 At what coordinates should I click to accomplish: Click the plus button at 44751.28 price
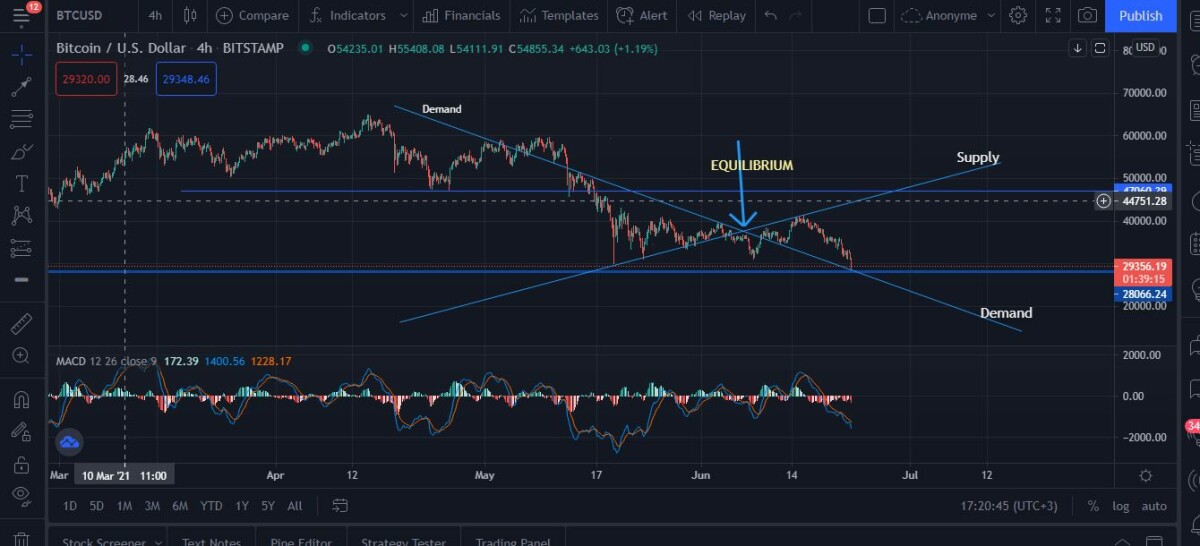click(1103, 201)
